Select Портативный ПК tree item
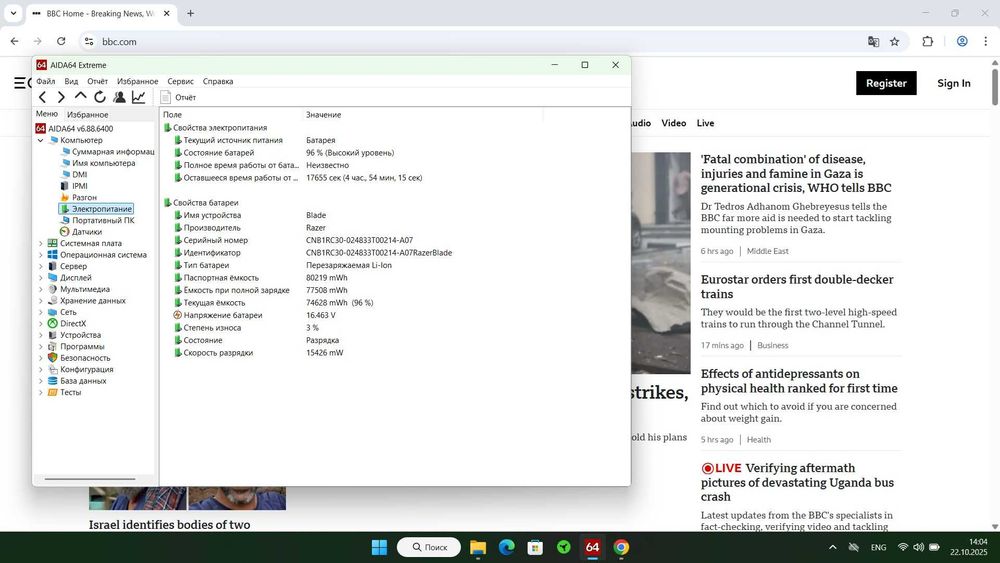 97,221
